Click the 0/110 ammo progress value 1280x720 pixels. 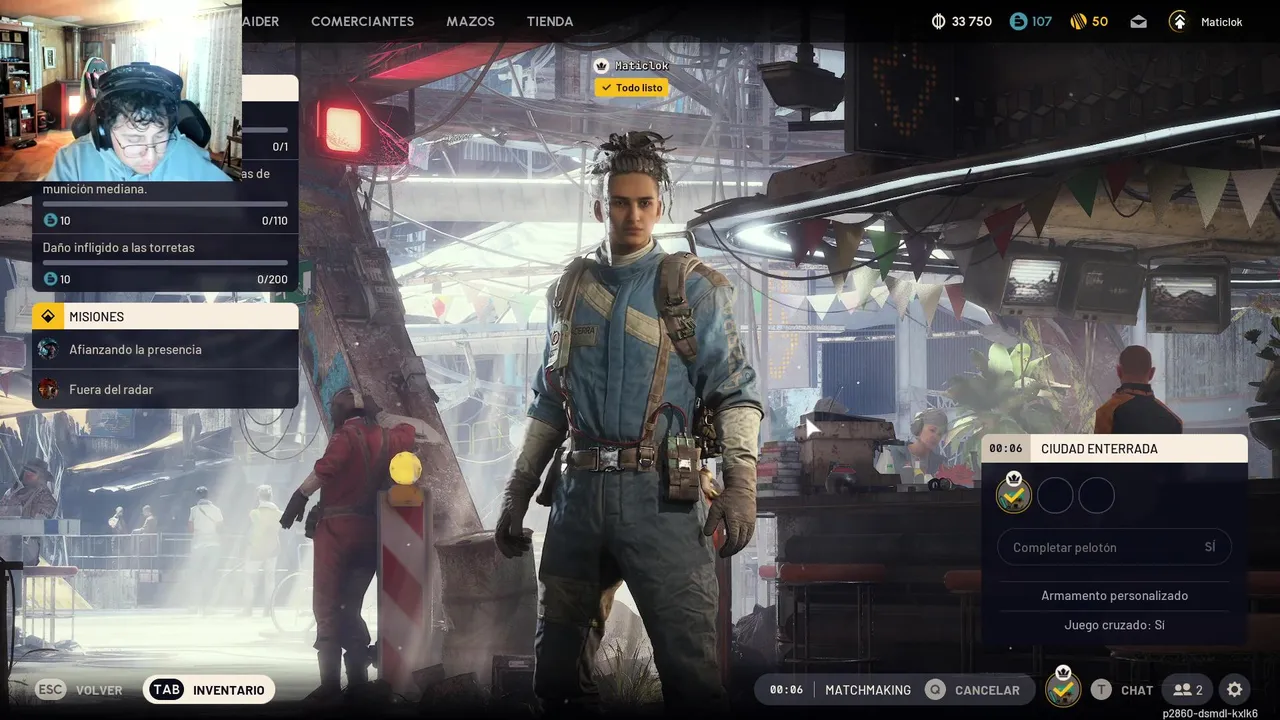pos(274,221)
